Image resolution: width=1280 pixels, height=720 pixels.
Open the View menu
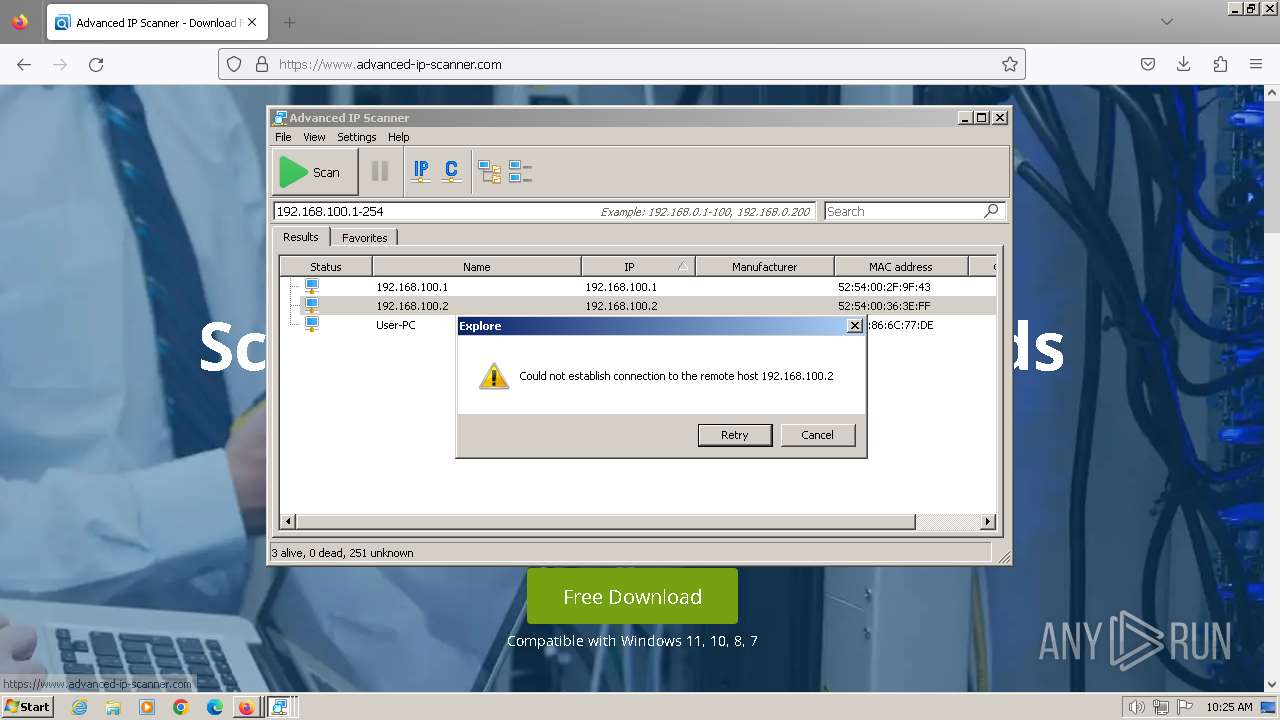[x=314, y=137]
